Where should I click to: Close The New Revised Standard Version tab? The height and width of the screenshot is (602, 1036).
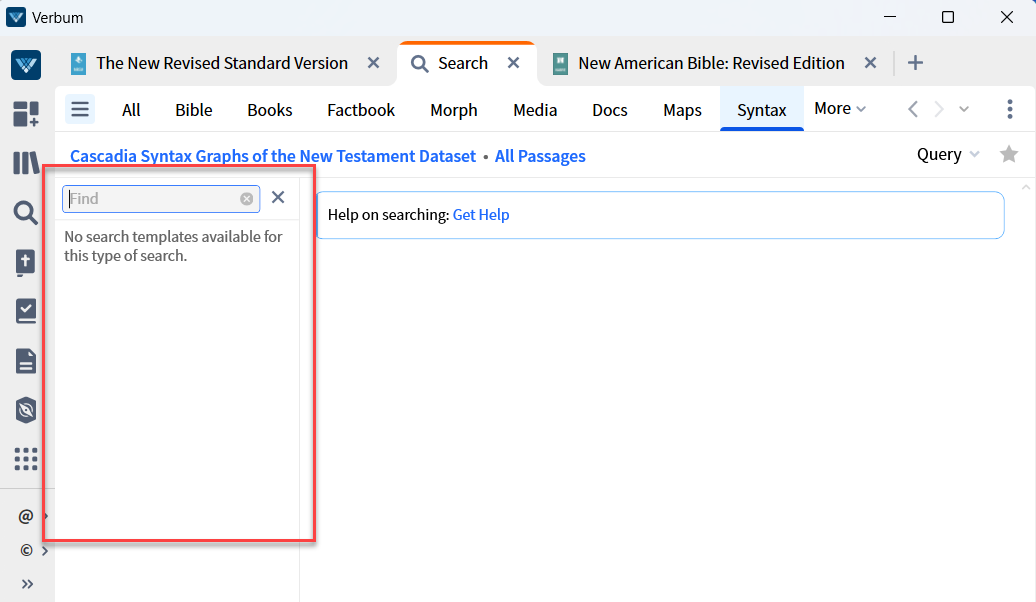point(373,63)
